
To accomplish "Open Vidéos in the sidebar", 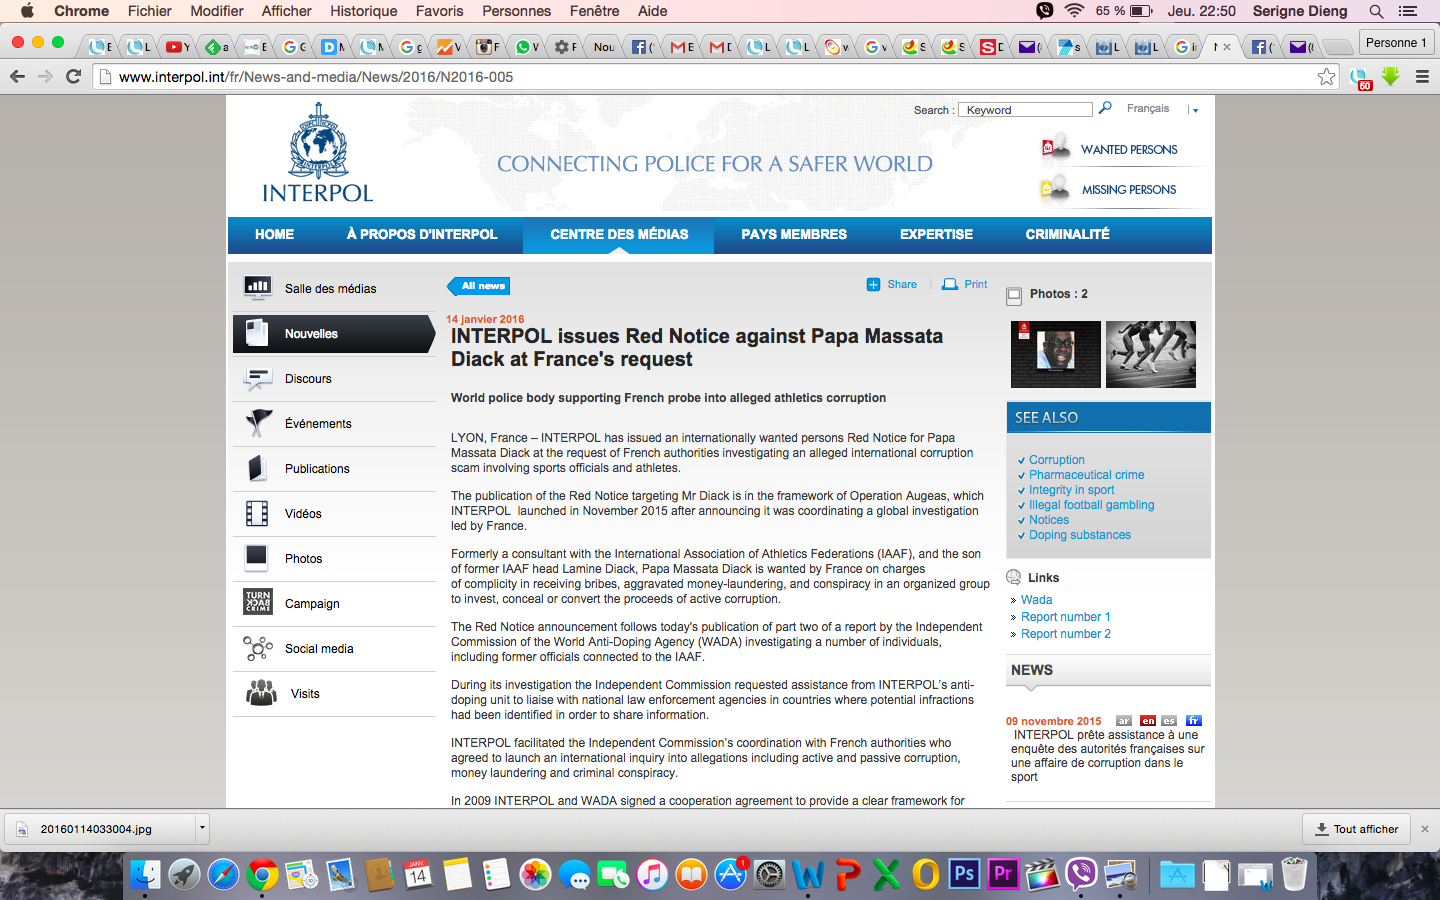I will pyautogui.click(x=334, y=514).
